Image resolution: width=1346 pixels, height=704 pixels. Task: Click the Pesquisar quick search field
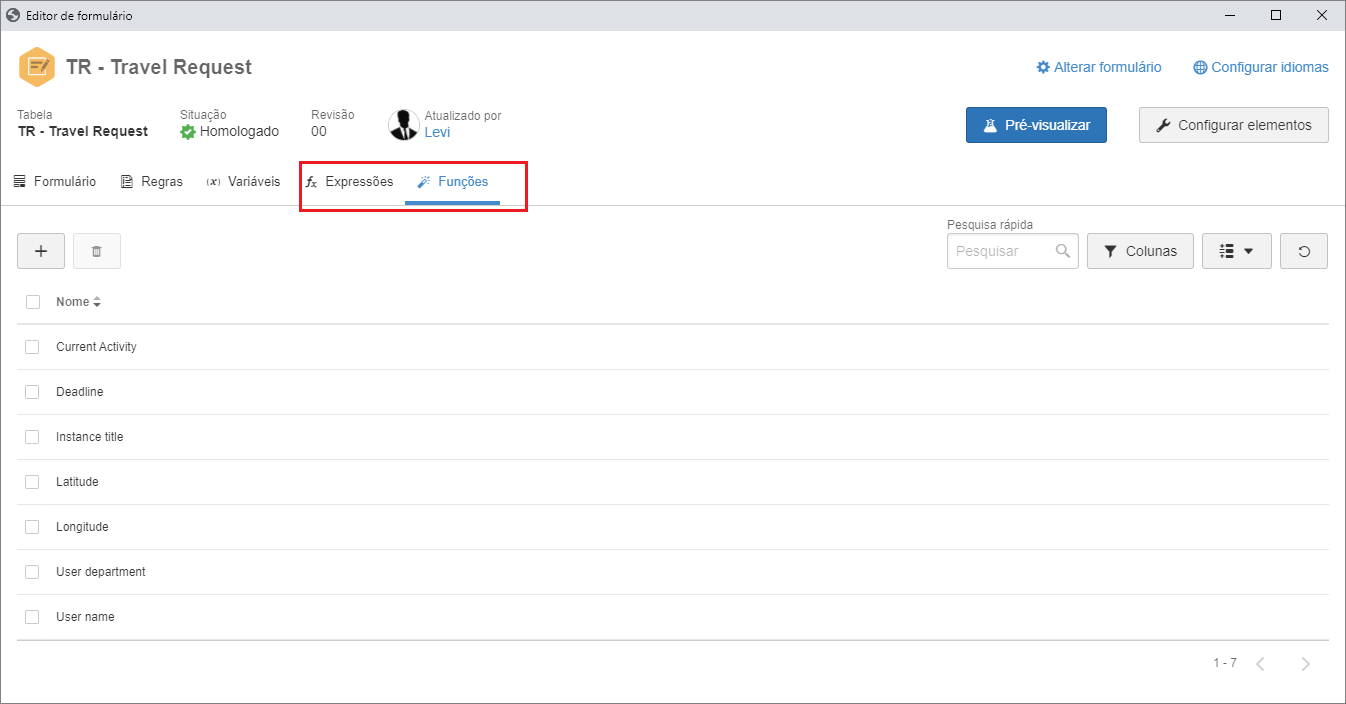coord(1013,251)
